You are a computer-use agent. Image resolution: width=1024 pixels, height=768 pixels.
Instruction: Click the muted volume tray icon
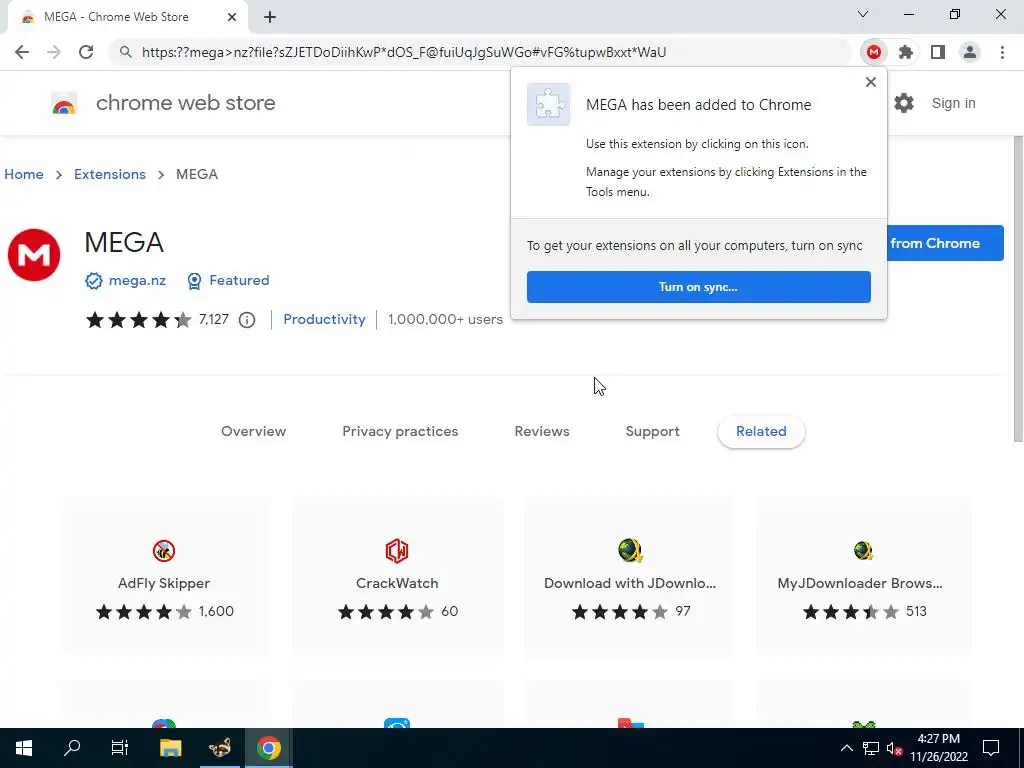(x=894, y=748)
